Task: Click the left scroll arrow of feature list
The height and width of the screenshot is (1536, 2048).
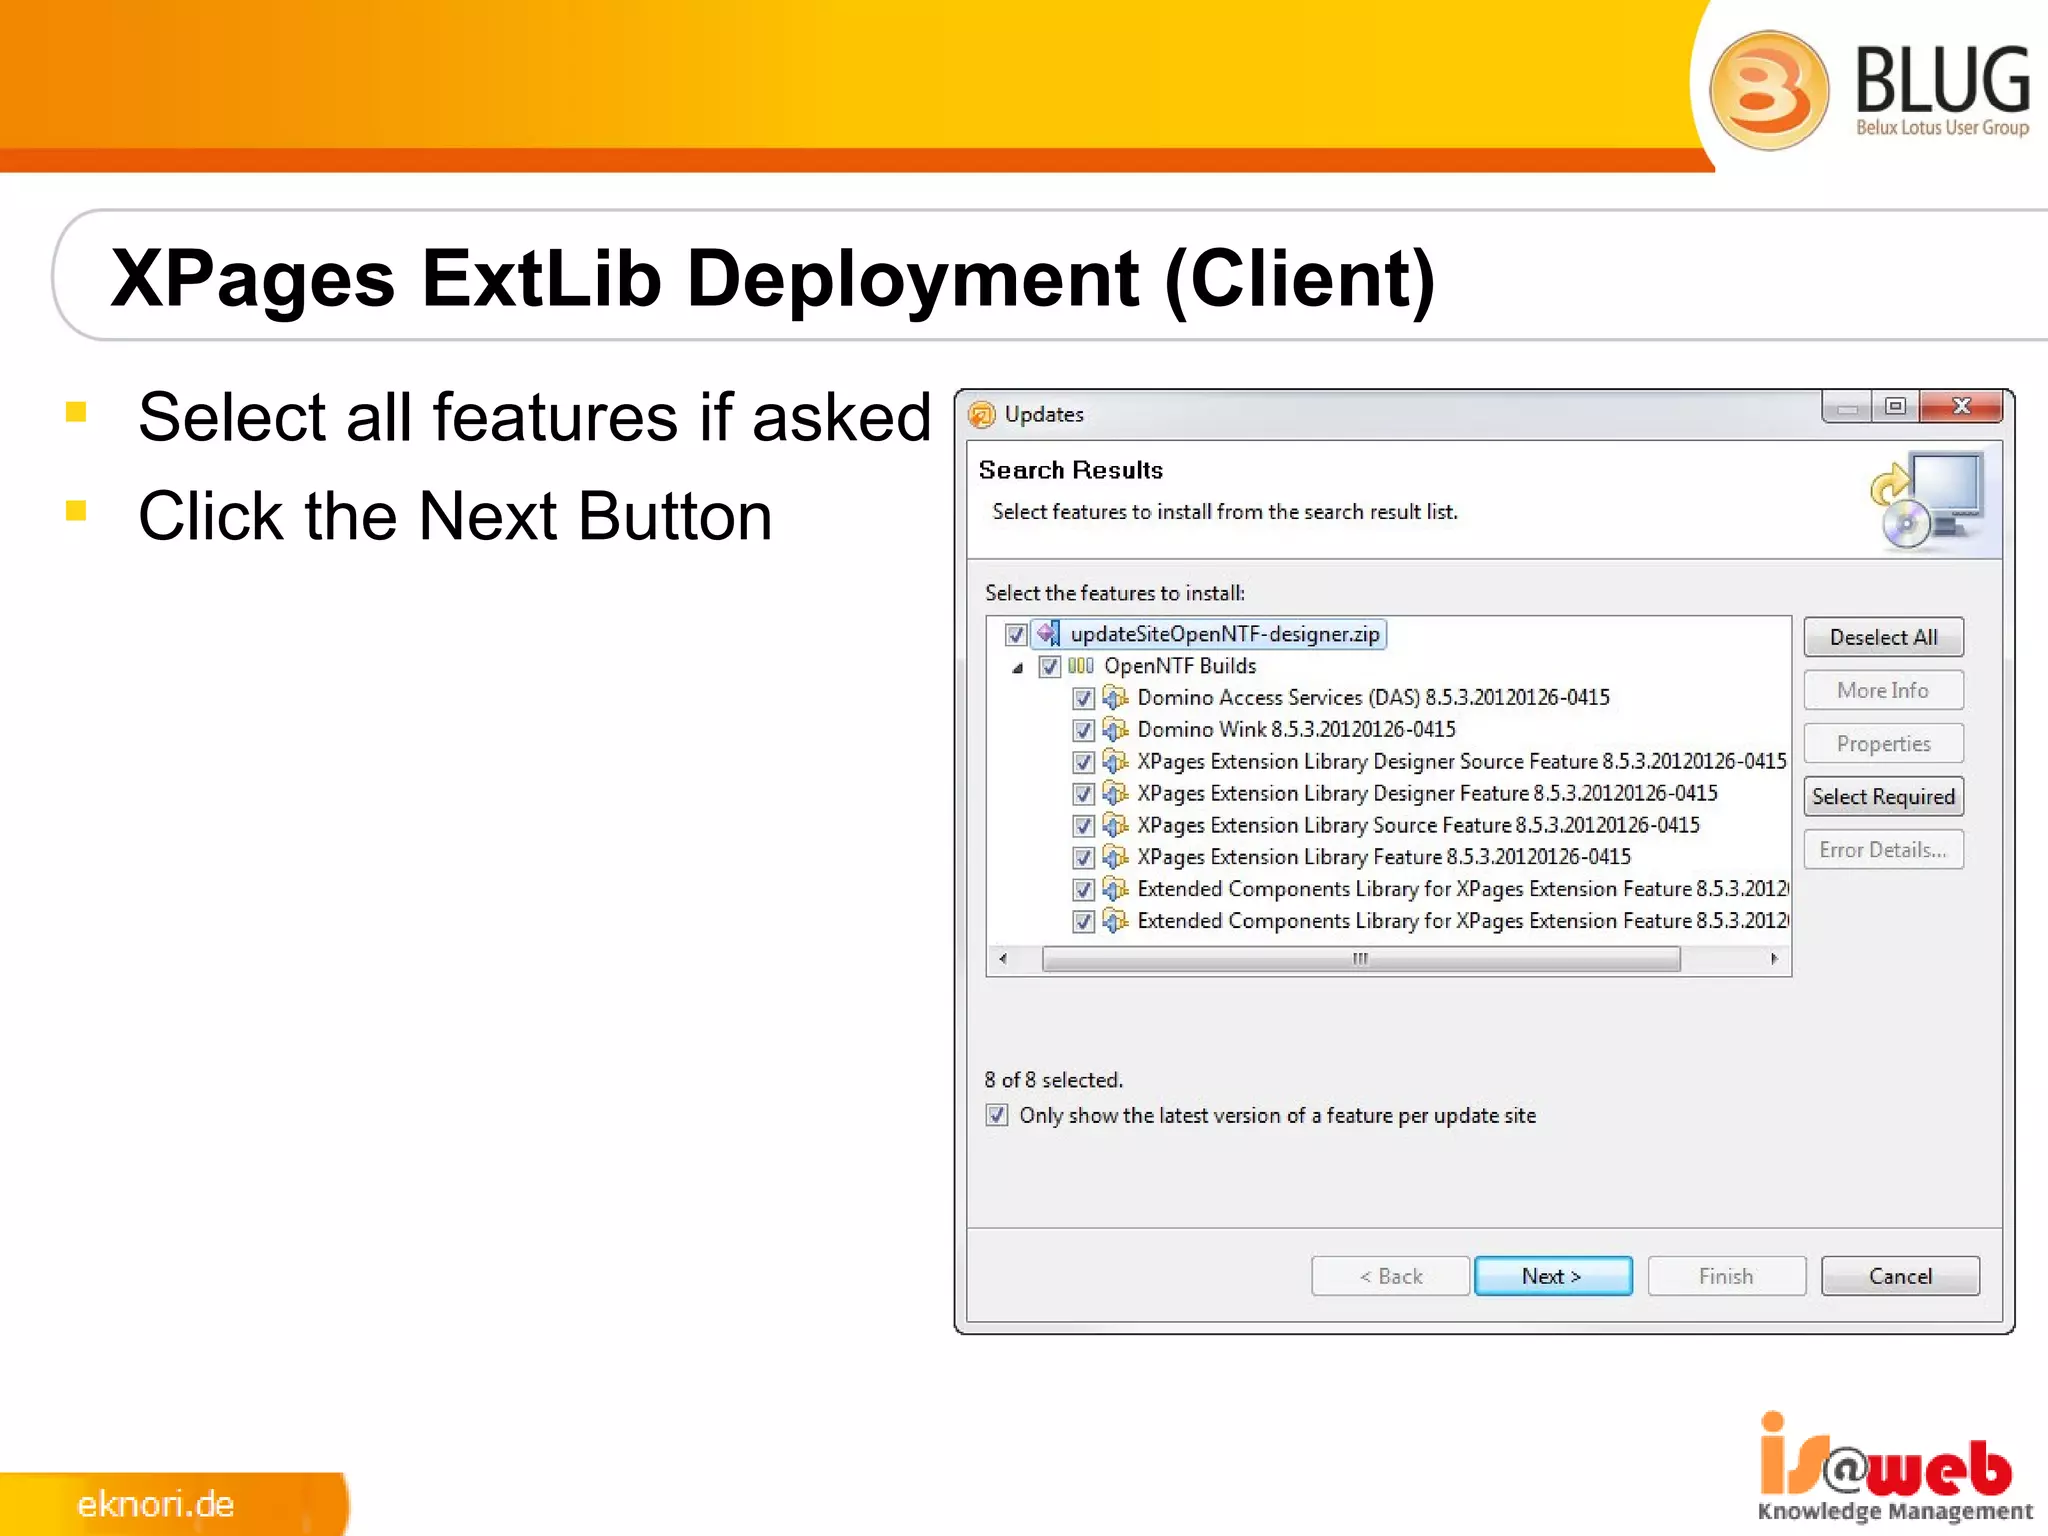Action: tap(1003, 959)
